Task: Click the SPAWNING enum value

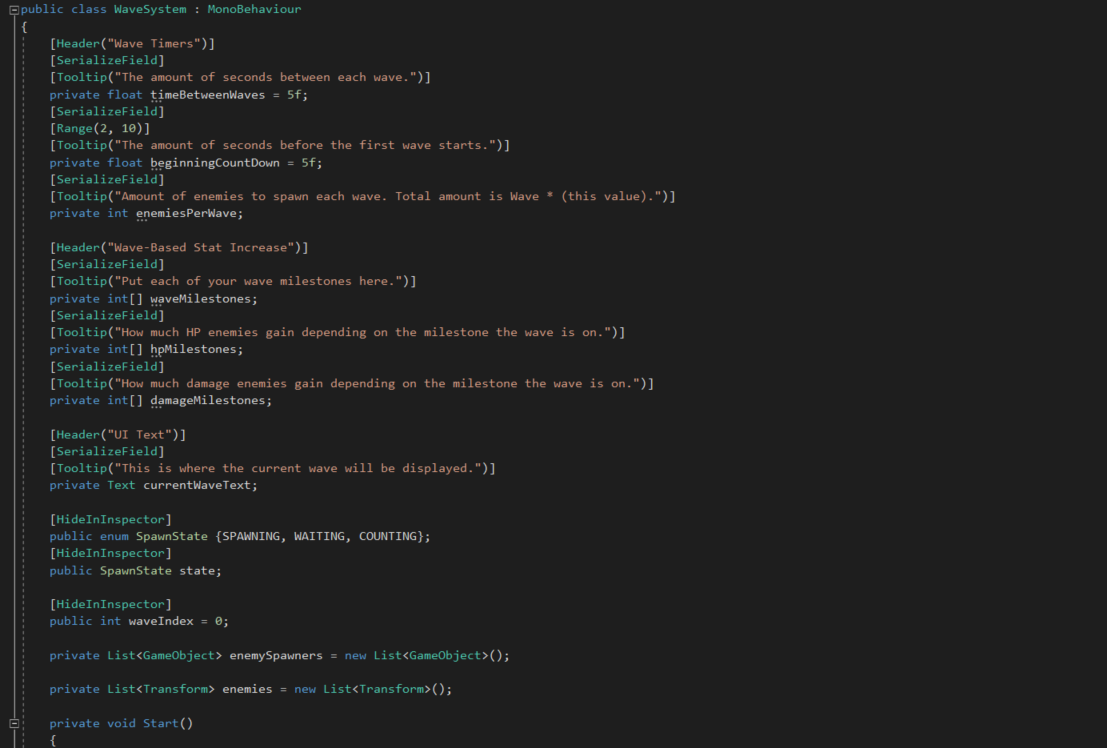Action: click(x=254, y=536)
